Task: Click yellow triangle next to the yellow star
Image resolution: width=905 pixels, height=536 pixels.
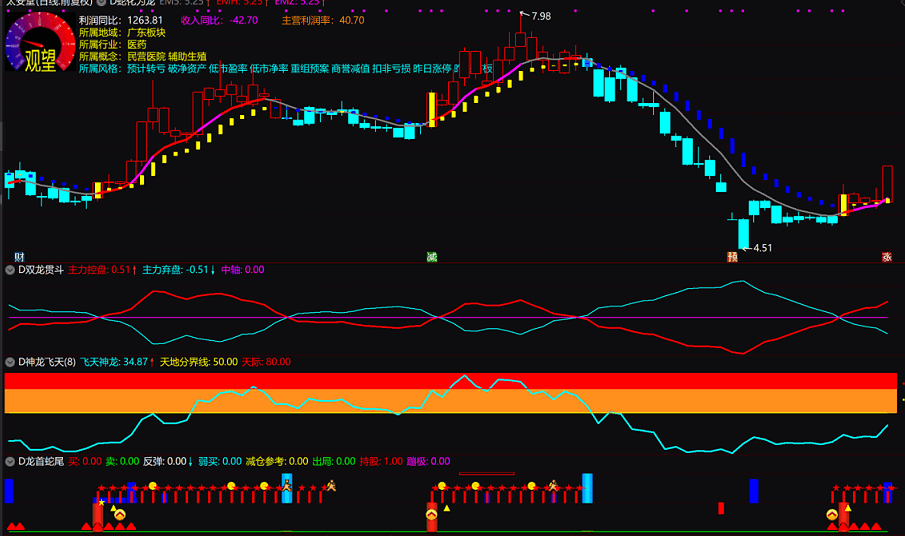Action: click(114, 508)
